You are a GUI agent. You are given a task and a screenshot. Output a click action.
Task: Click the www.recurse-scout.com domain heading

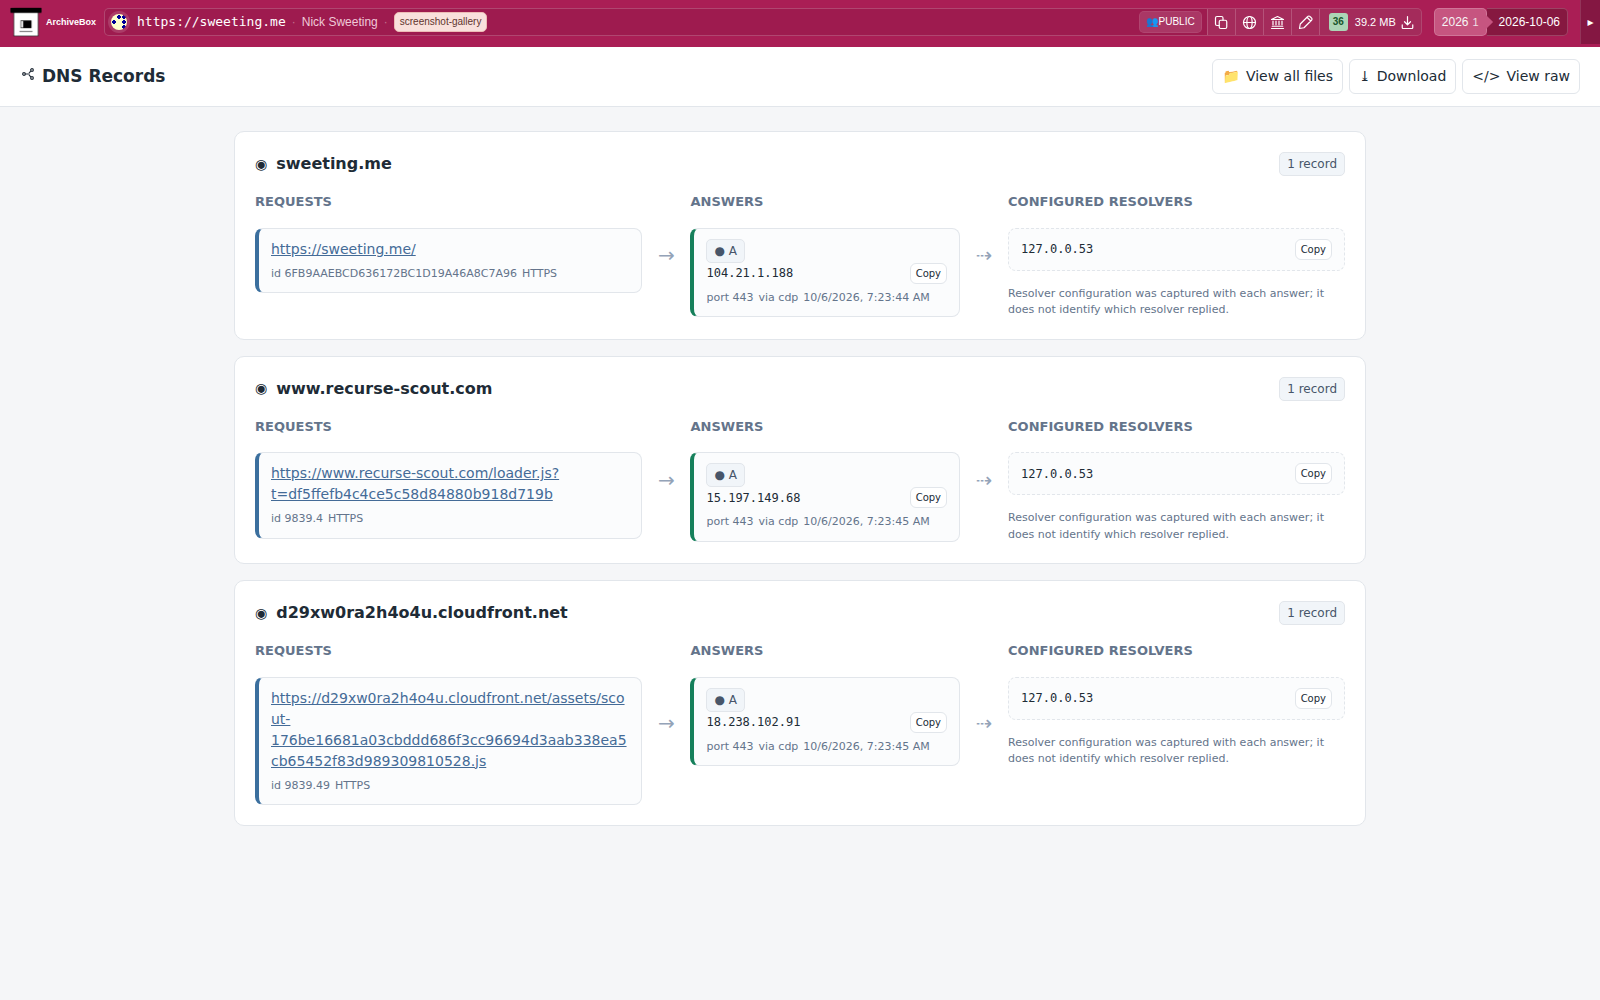pyautogui.click(x=384, y=388)
